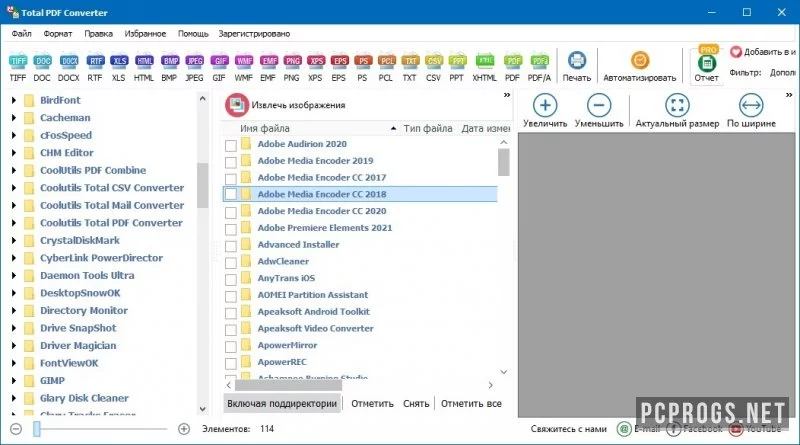
Task: Click the Извлечь изображения icon
Action: (x=236, y=105)
